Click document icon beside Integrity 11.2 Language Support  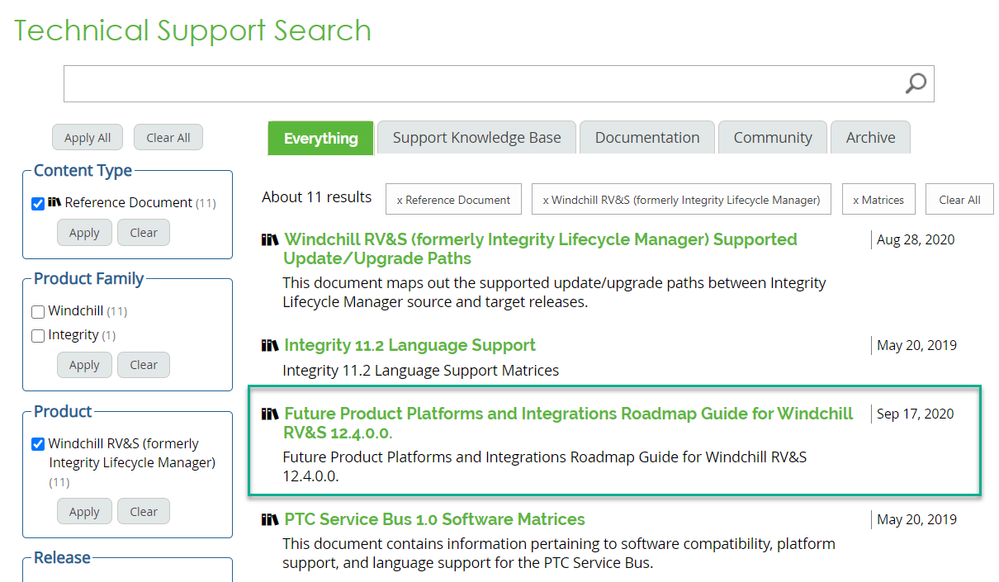pyautogui.click(x=270, y=346)
